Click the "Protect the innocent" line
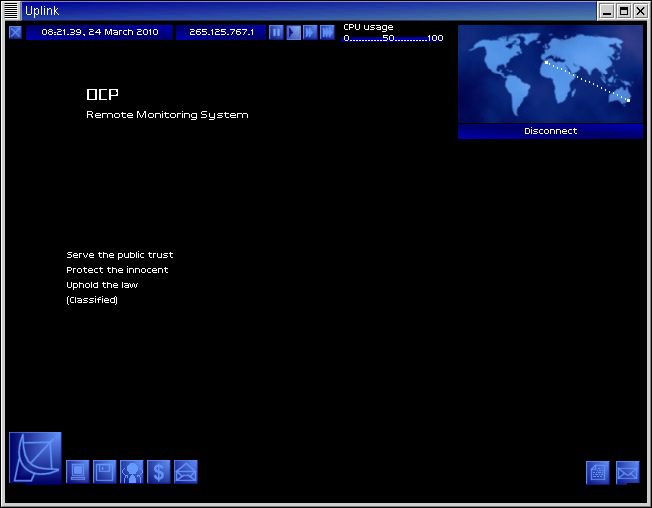 [x=117, y=270]
